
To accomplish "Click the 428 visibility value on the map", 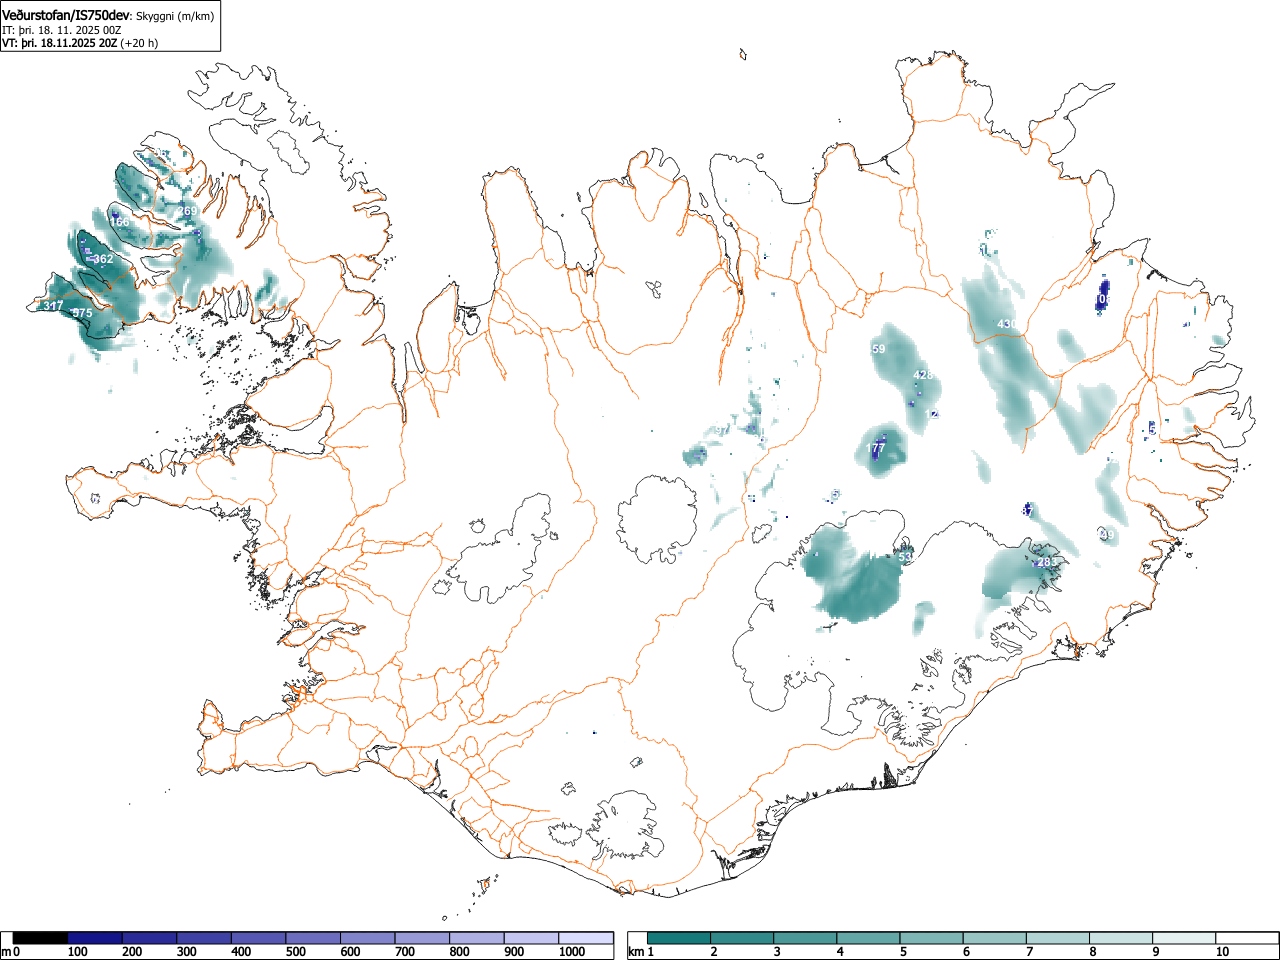I will [x=924, y=375].
